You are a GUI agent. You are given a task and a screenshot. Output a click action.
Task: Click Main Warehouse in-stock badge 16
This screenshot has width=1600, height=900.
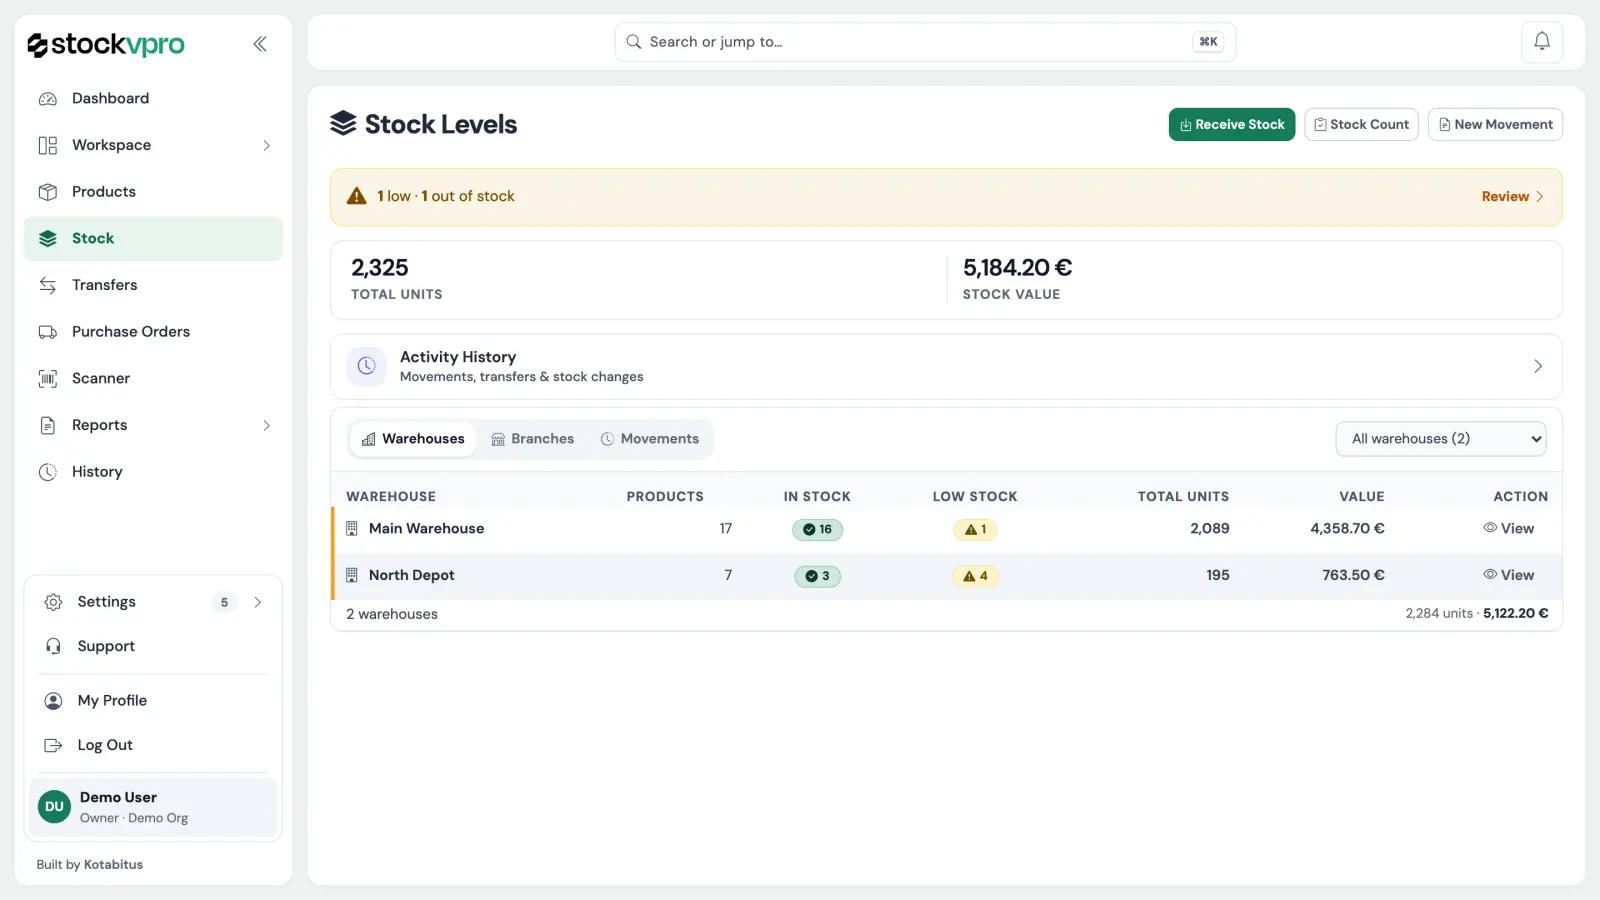(817, 530)
